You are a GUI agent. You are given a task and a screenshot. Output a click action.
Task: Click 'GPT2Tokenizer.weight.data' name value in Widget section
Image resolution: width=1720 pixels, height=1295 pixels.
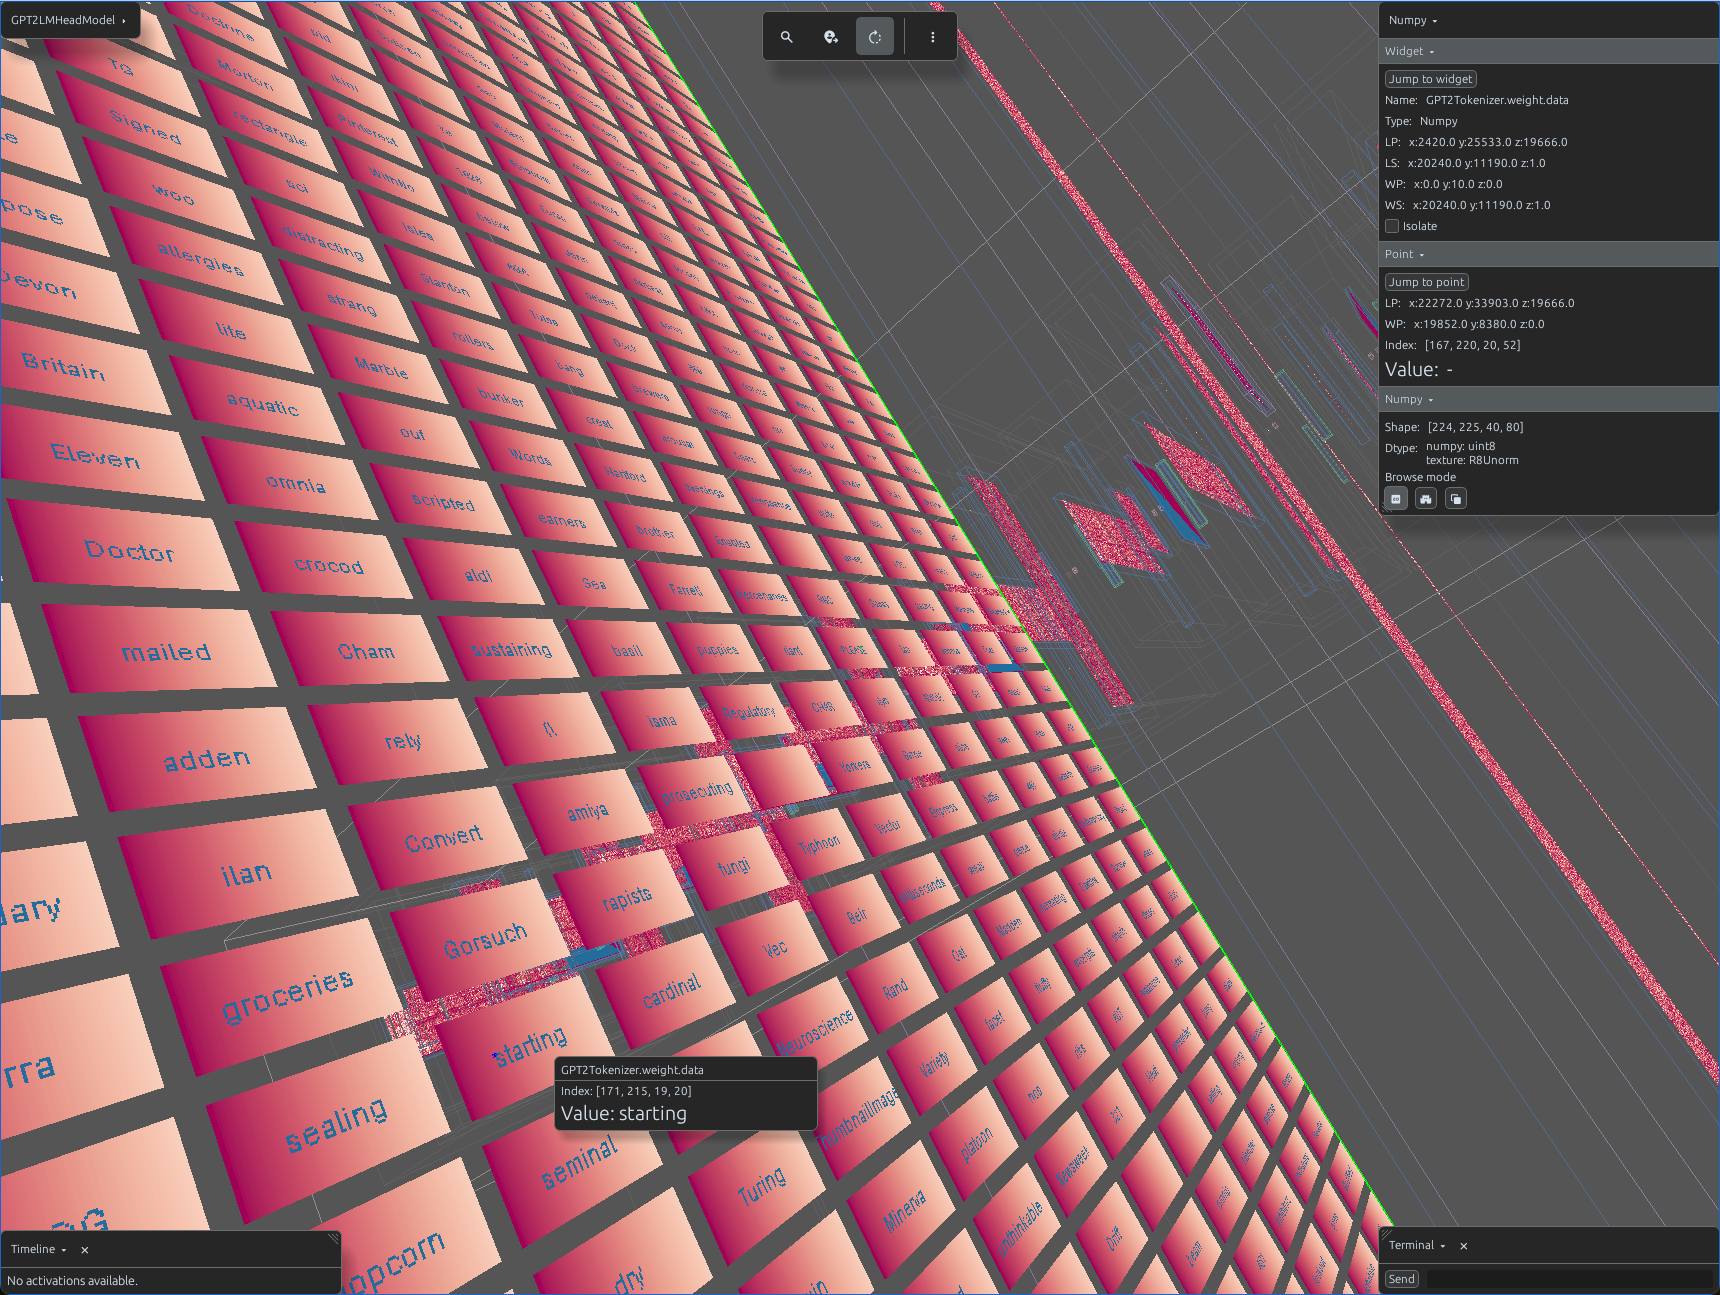click(x=1497, y=100)
